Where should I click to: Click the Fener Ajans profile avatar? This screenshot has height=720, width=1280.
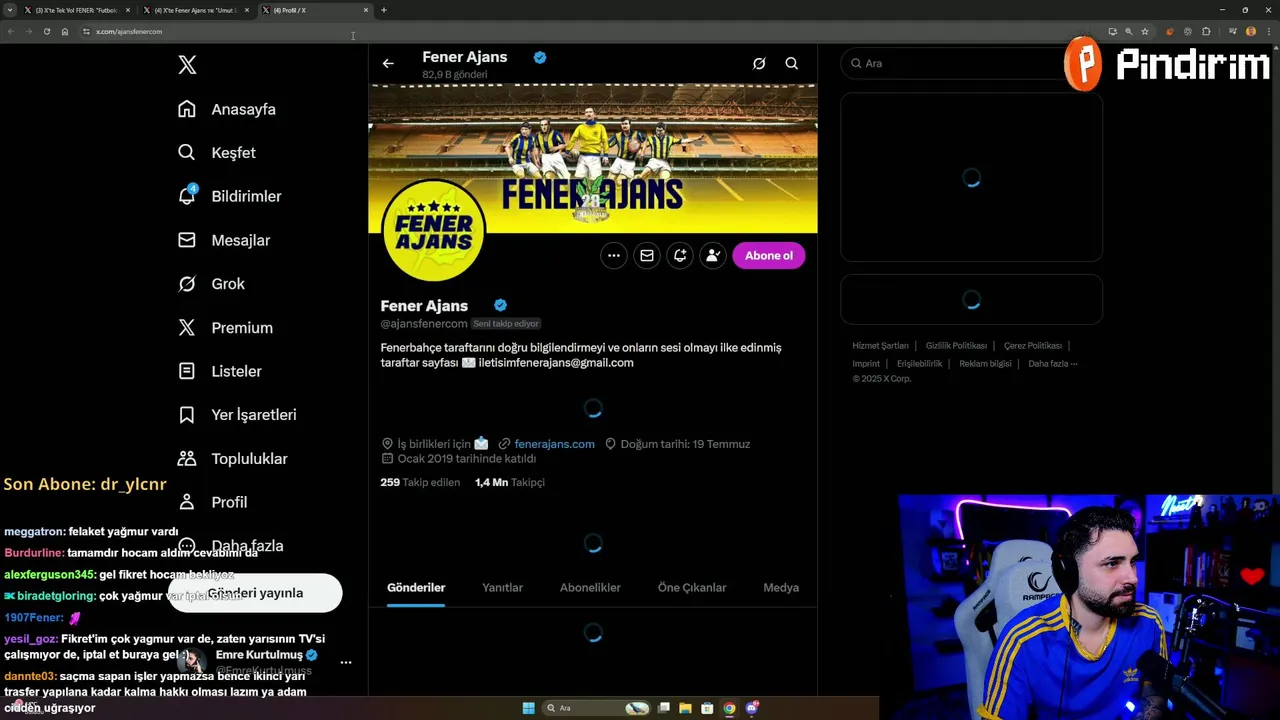pos(433,231)
